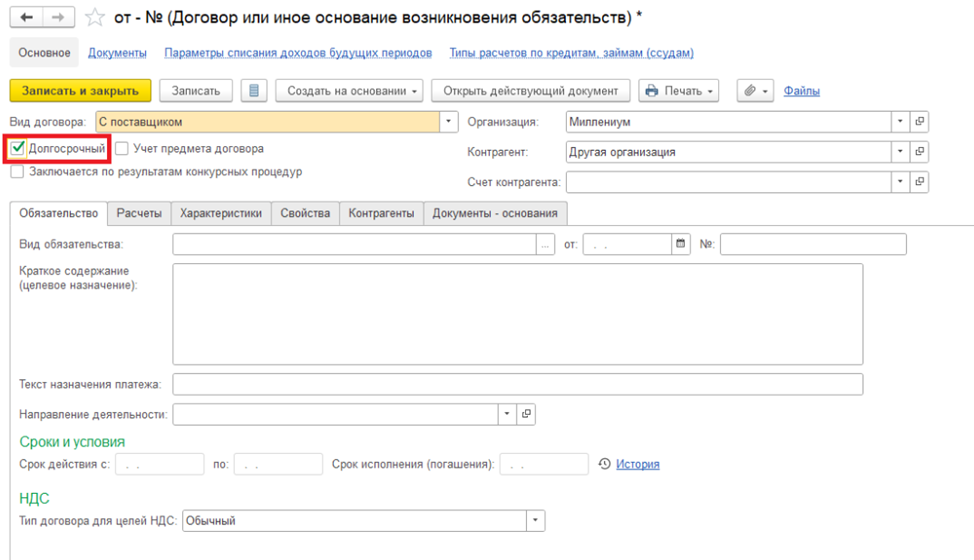
Task: Click Открыть действующий документ button
Action: click(x=530, y=91)
